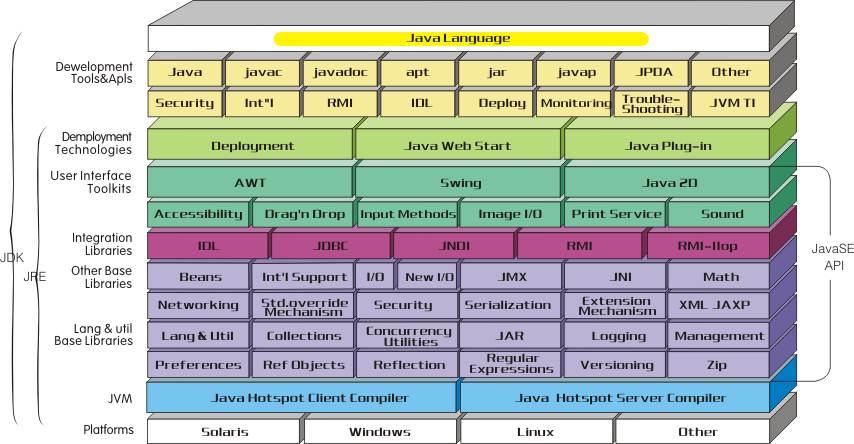Click the Print Service box
854x444 pixels.
click(615, 214)
